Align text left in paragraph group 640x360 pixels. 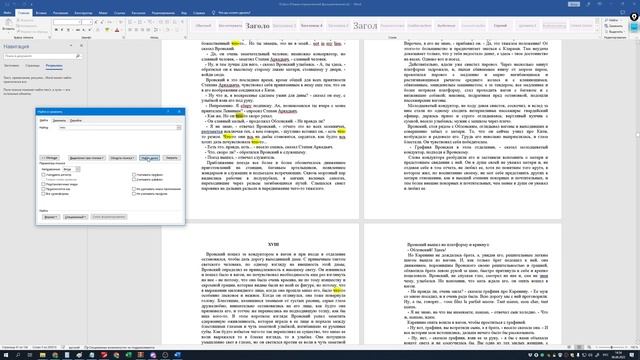(x=130, y=30)
